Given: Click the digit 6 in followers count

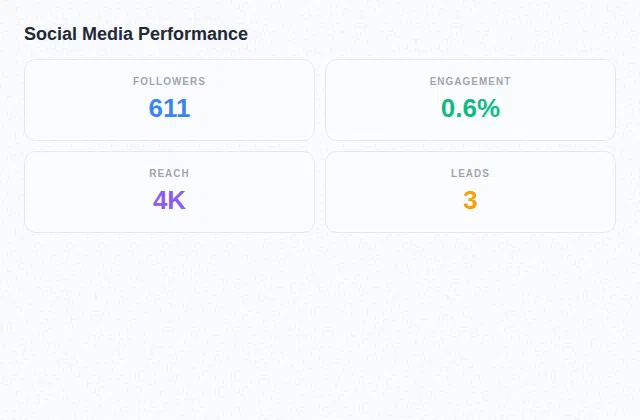Looking at the screenshot, I should coord(157,109).
